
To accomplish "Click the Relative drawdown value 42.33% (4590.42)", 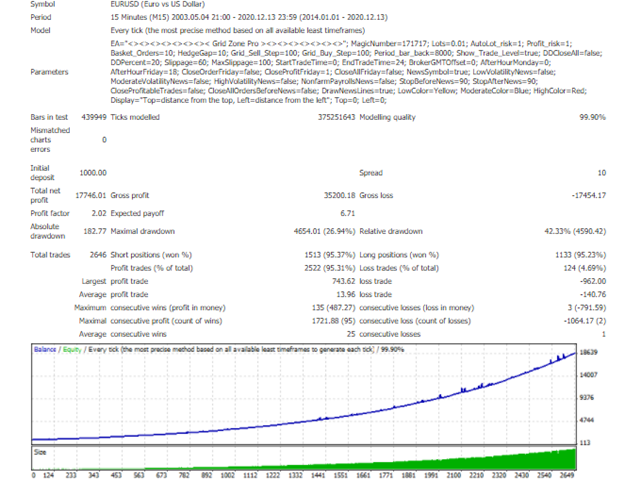I will [575, 231].
